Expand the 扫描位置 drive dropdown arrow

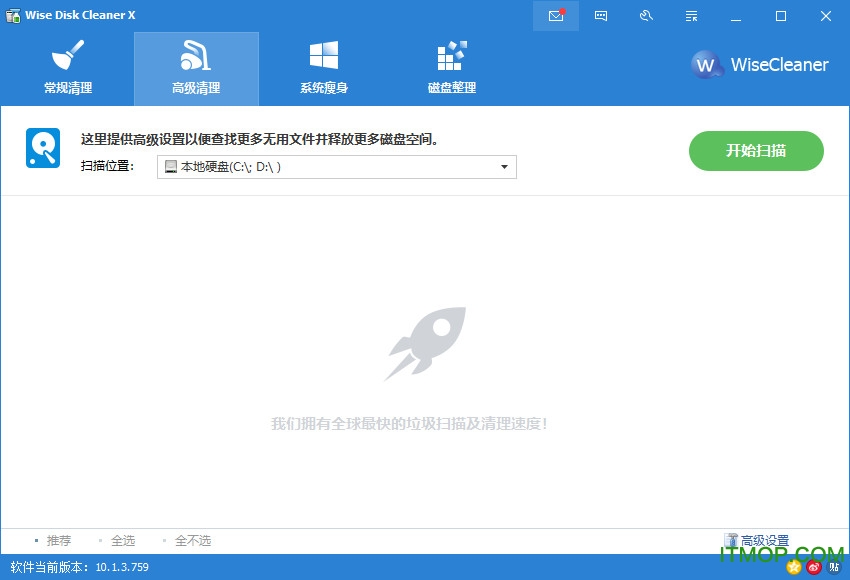504,167
